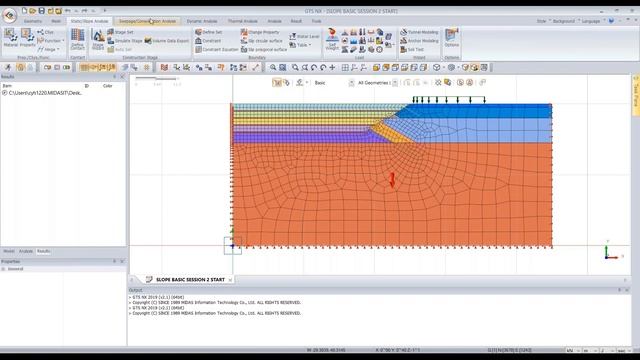Open the Stage Wizard tool
640x360 pixels.
[98, 40]
